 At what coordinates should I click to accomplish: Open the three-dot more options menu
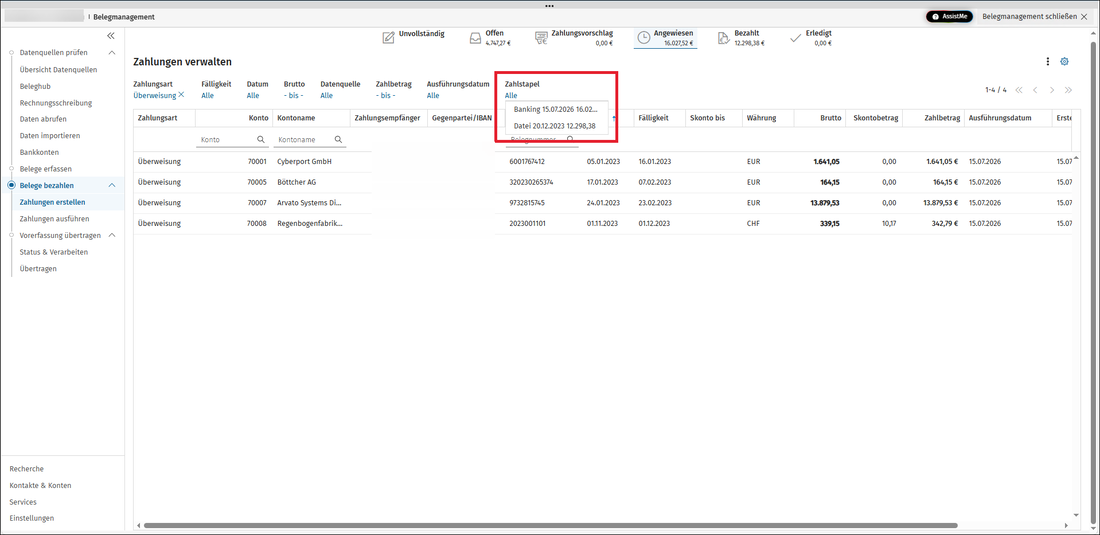[1048, 62]
